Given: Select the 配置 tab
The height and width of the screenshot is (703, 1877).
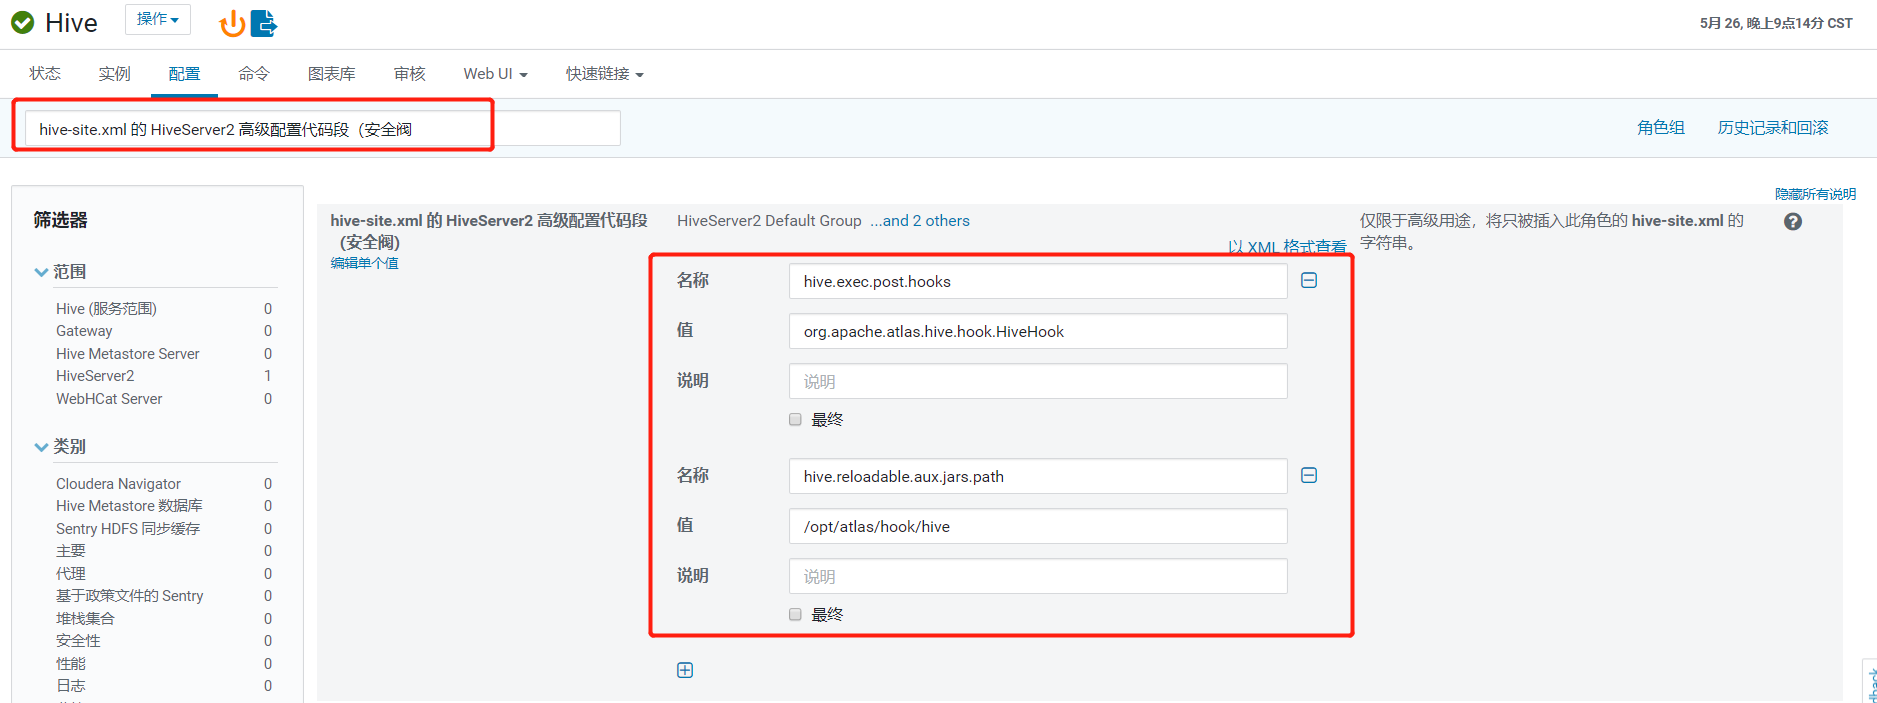Looking at the screenshot, I should (x=184, y=74).
